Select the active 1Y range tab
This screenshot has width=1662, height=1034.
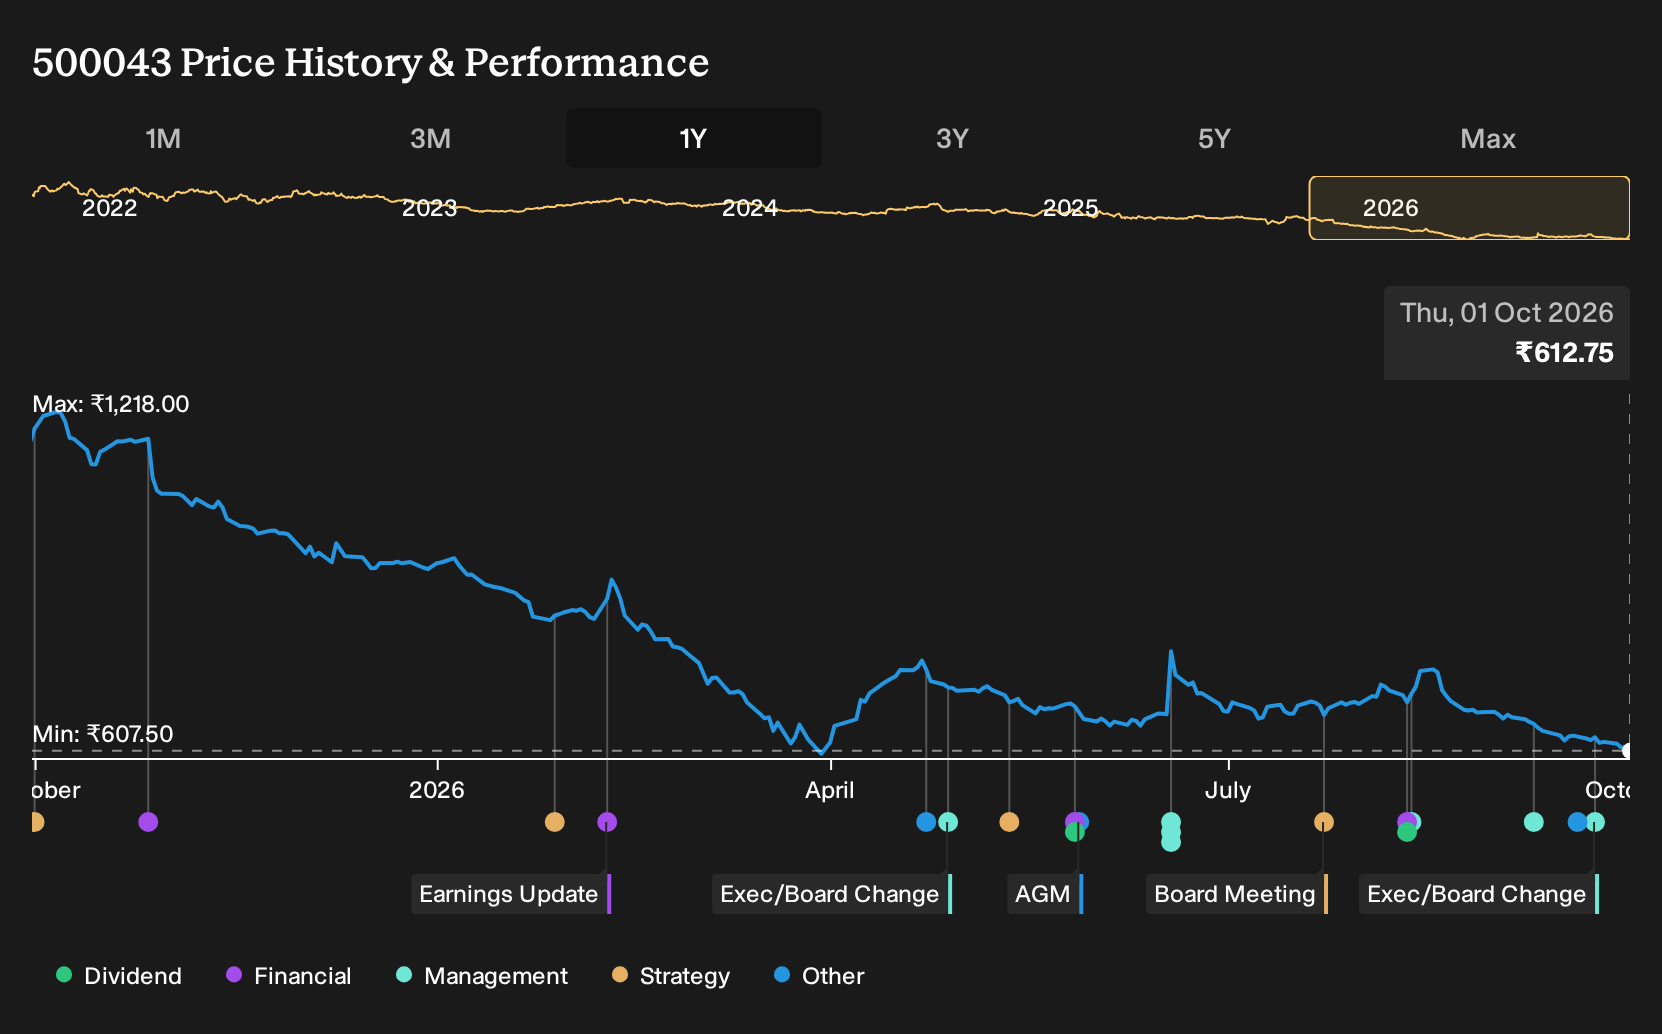694,138
